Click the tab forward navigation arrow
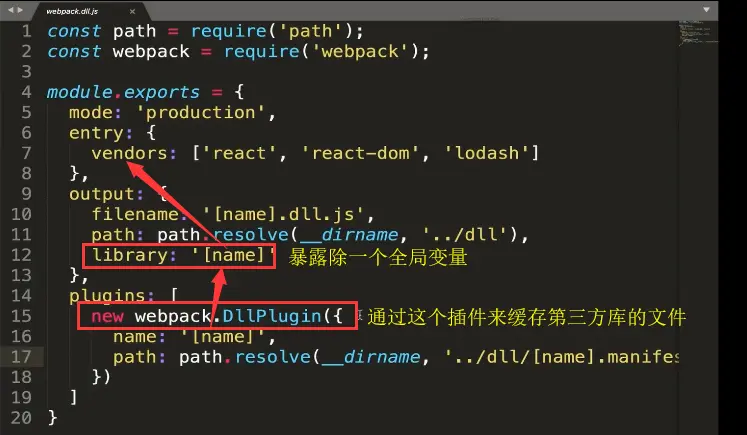Screen dimensions: 747x435 (x=20, y=10)
